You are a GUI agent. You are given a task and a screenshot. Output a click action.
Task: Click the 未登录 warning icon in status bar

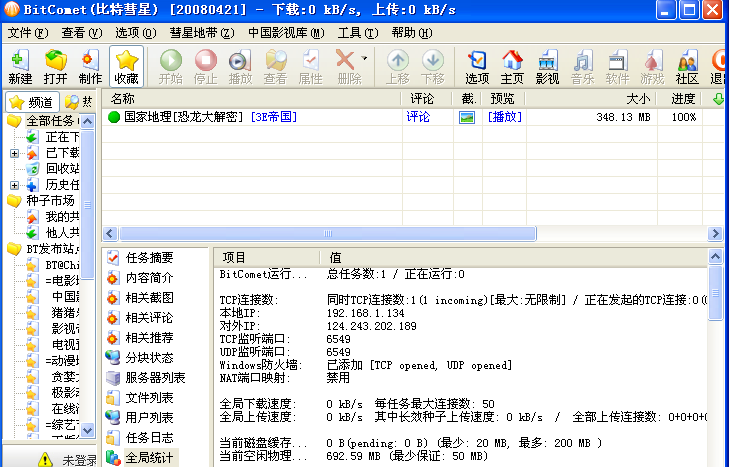point(45,460)
